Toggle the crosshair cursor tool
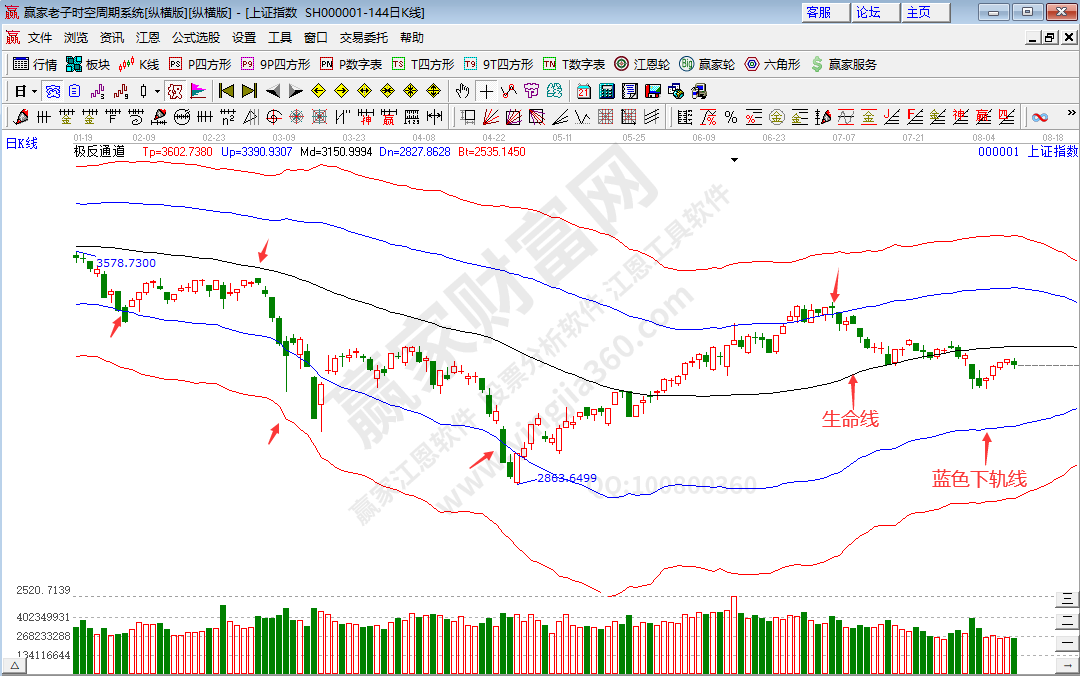This screenshot has height=676, width=1080. coord(486,91)
